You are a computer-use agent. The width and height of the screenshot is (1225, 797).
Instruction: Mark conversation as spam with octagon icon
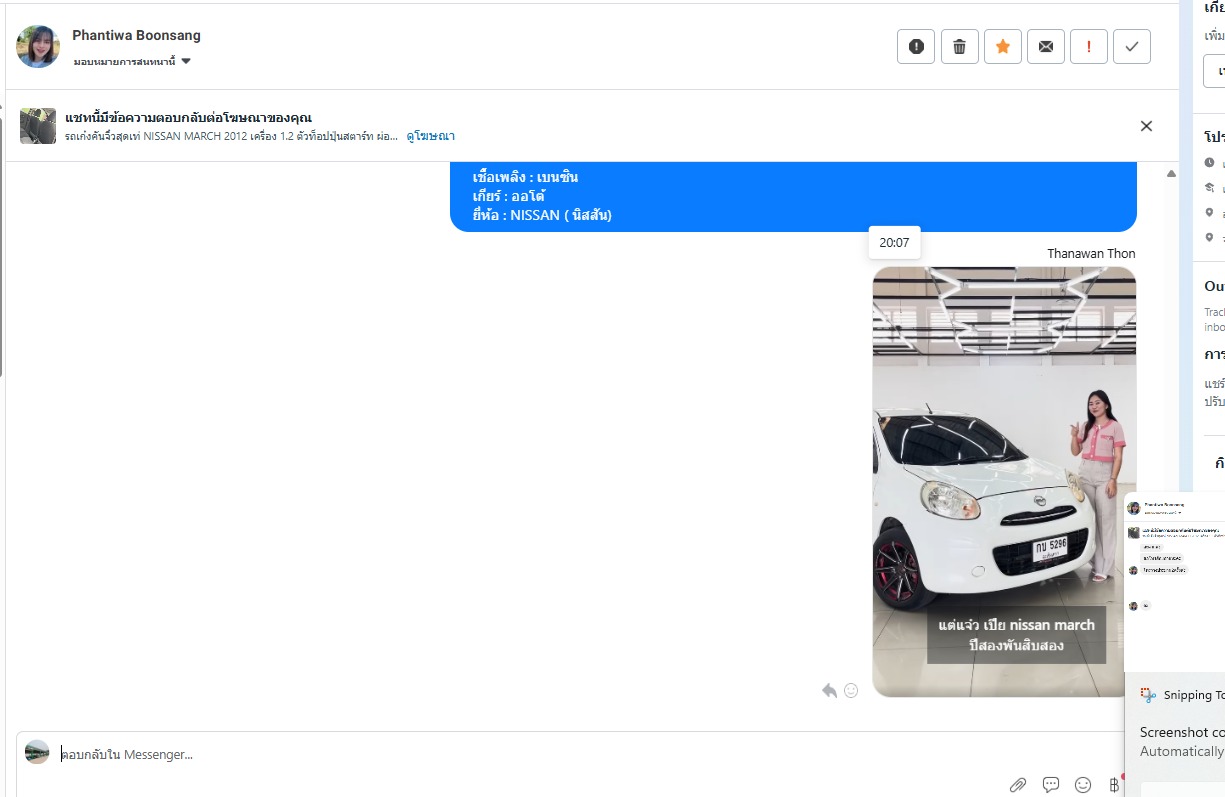[916, 46]
